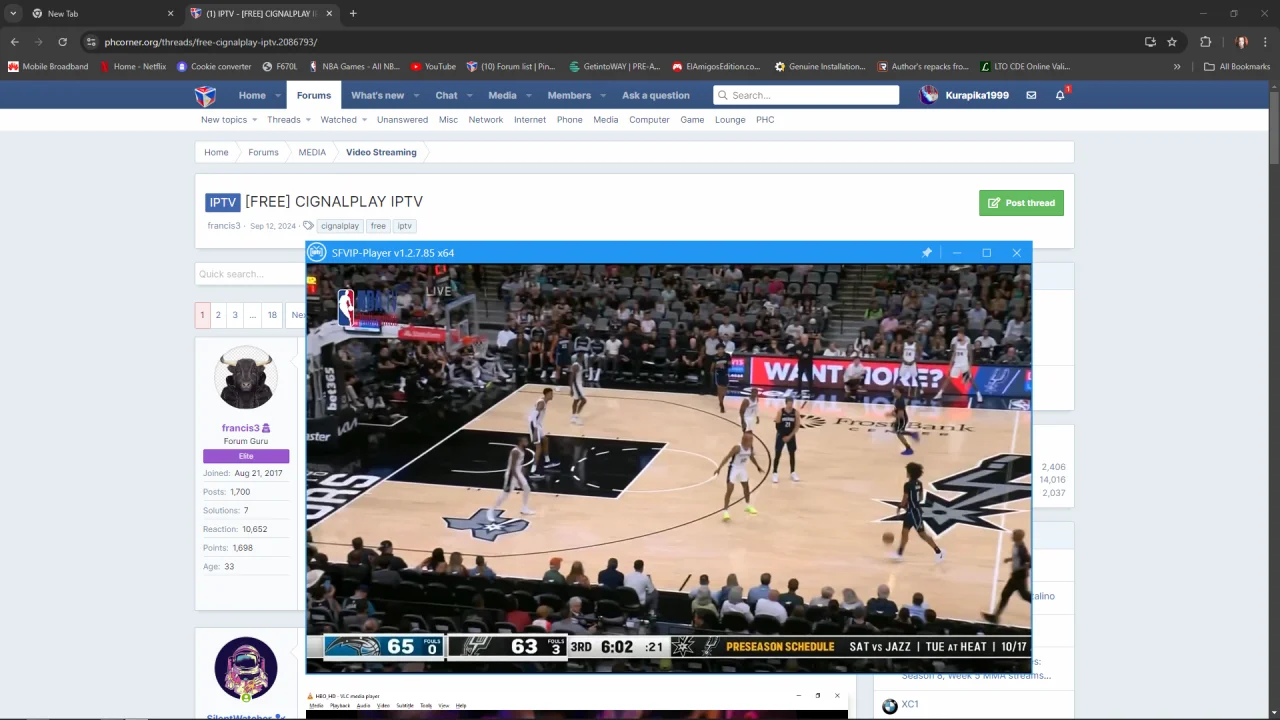The image size is (1280, 720).
Task: Expand the What's new dropdown arrow
Action: [x=415, y=96]
